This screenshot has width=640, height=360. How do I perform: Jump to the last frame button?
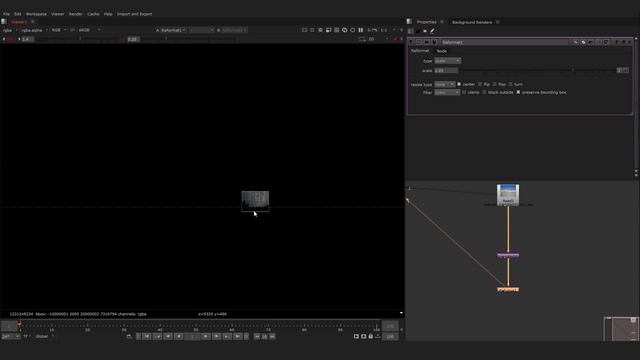coord(238,336)
